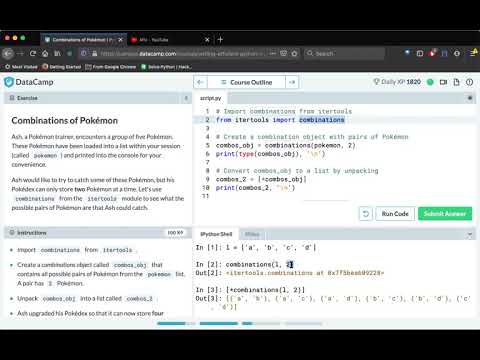Click the 100 XP badge

[x=175, y=232]
